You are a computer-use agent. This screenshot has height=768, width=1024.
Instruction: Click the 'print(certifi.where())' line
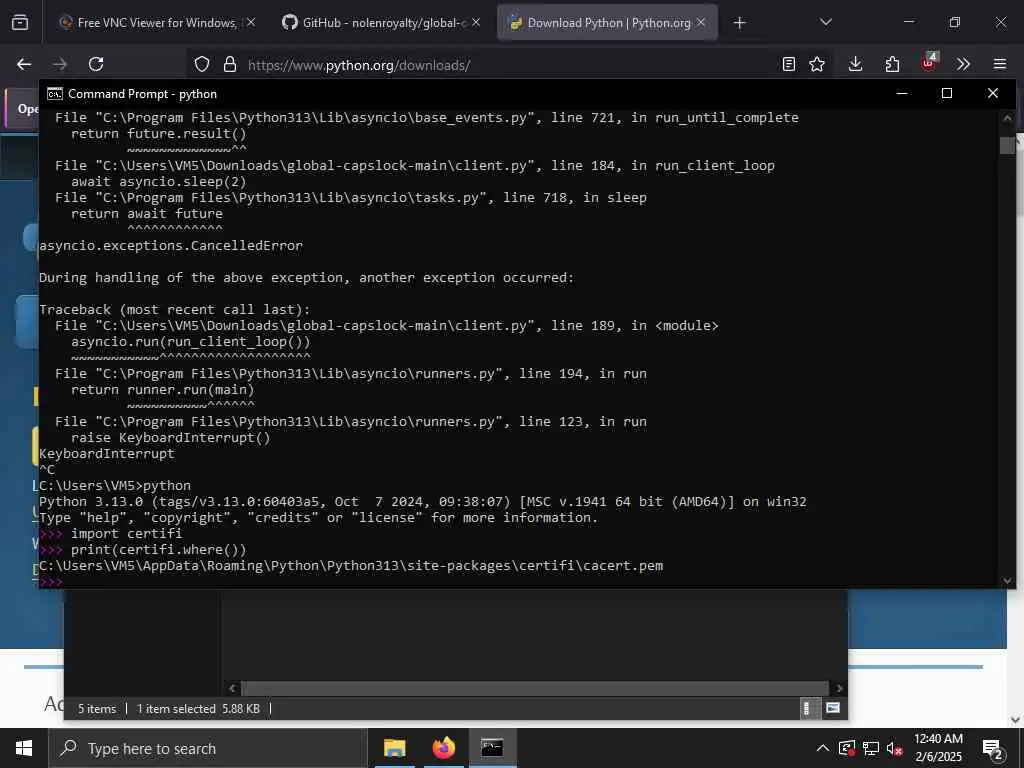point(159,550)
